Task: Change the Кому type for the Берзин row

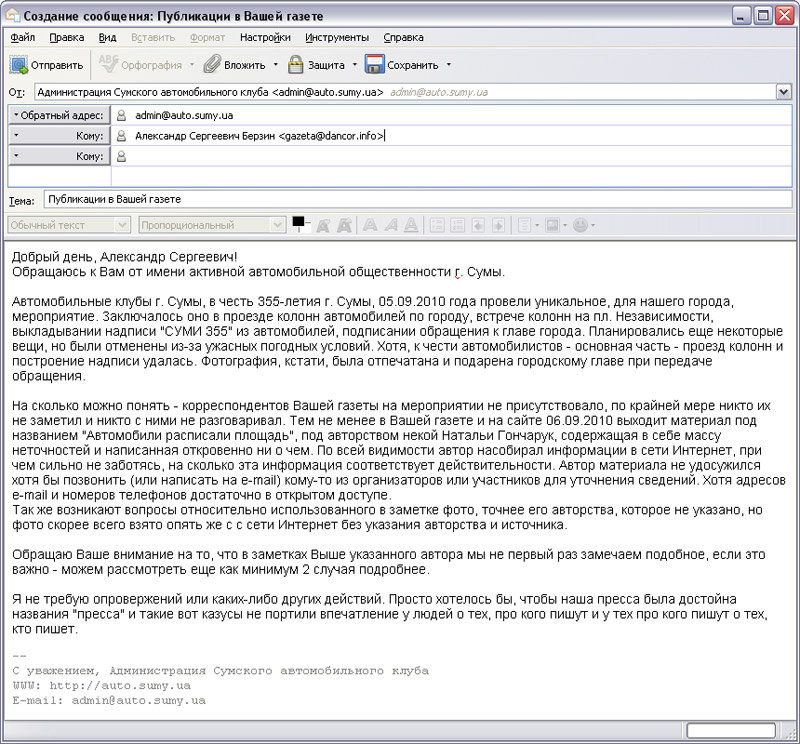Action: [x=59, y=136]
